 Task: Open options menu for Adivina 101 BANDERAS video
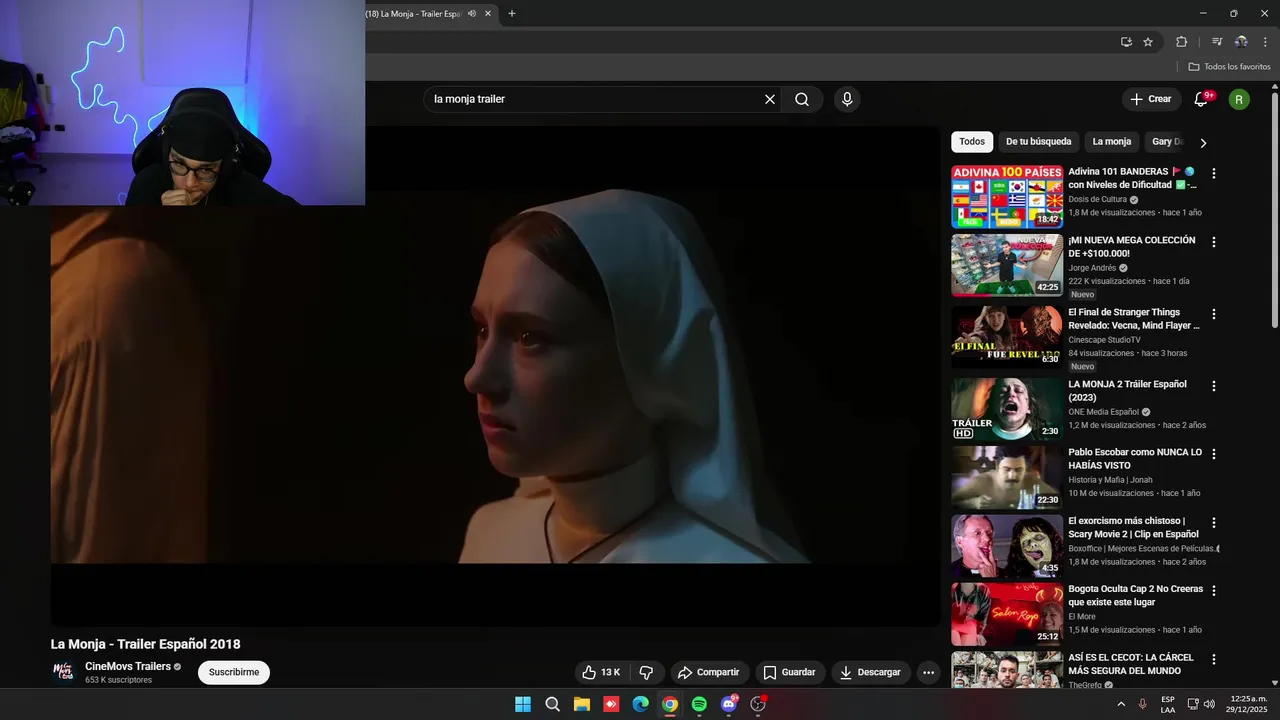click(x=1214, y=173)
